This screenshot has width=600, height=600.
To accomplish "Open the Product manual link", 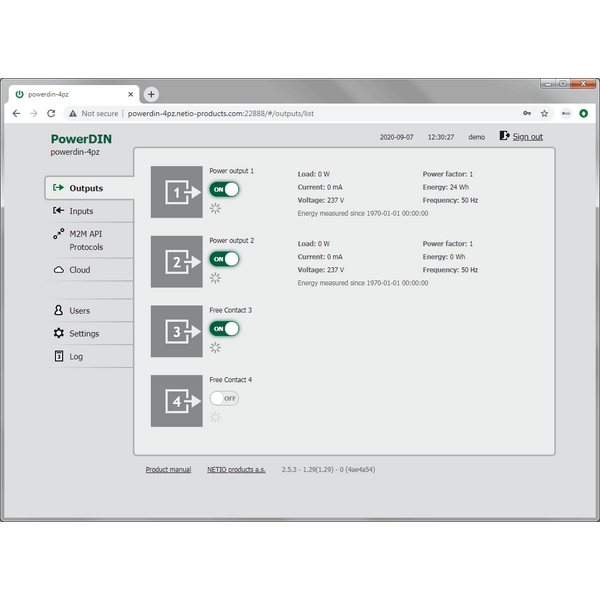I will point(168,469).
